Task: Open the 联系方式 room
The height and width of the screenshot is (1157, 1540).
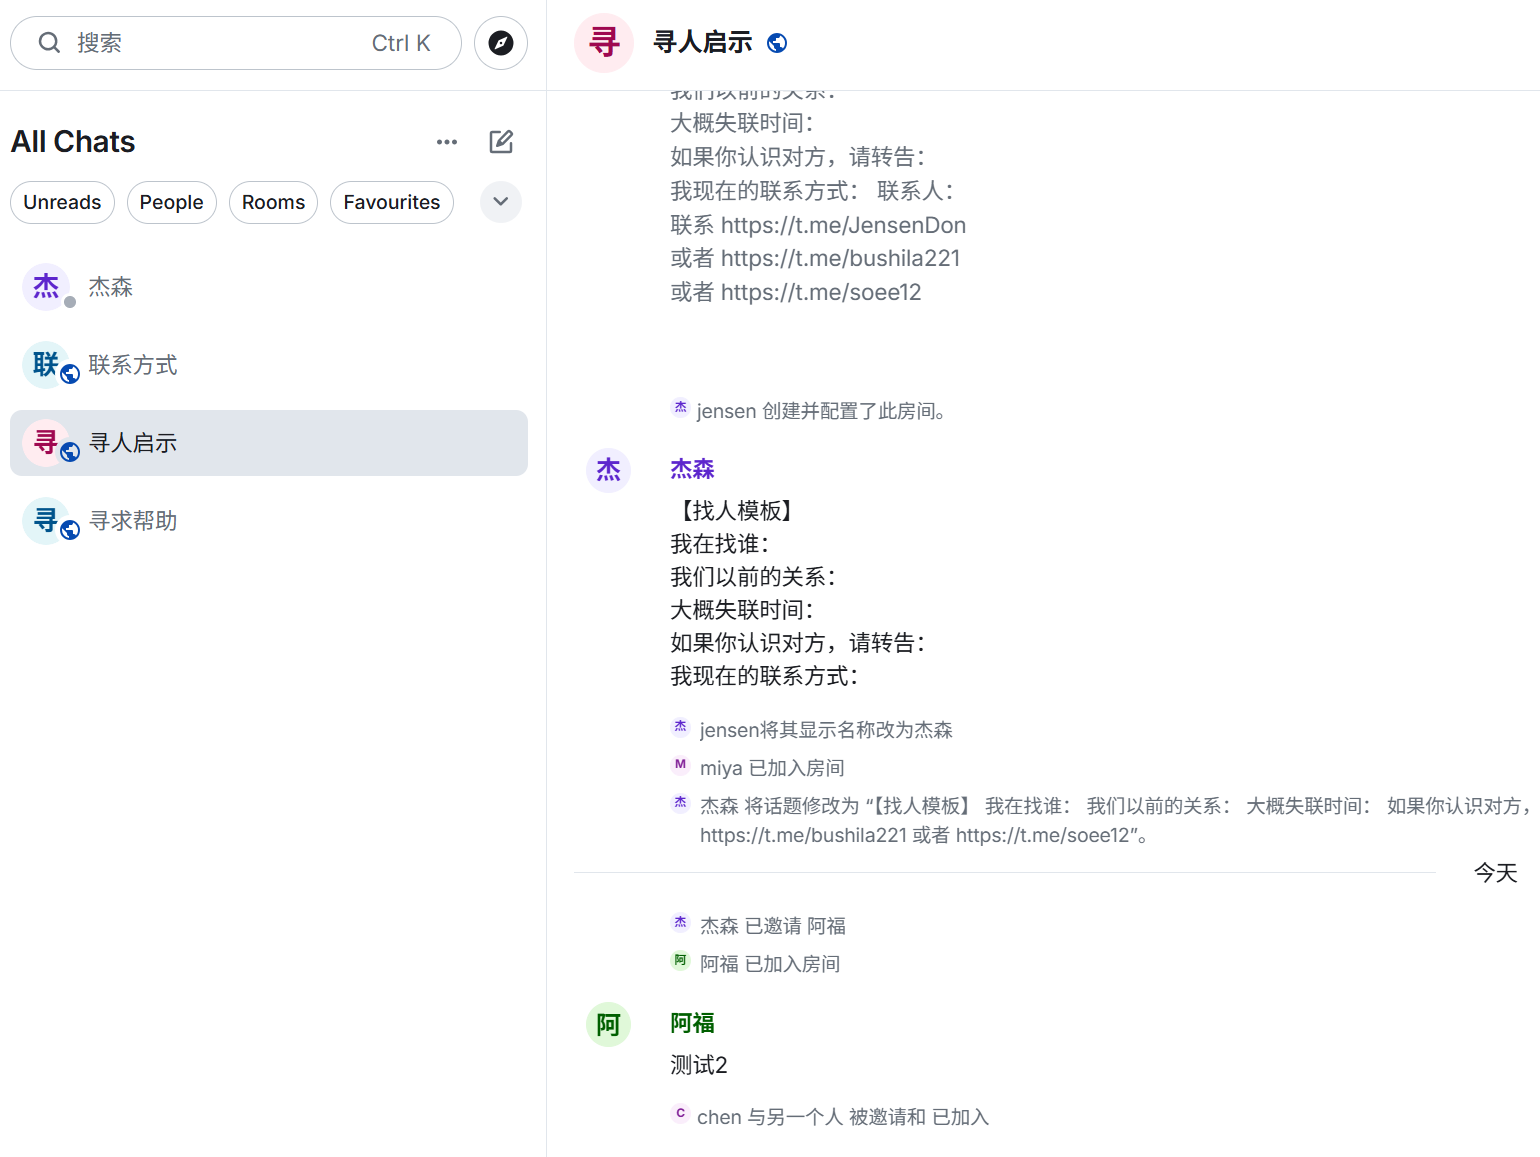Action: (x=269, y=365)
